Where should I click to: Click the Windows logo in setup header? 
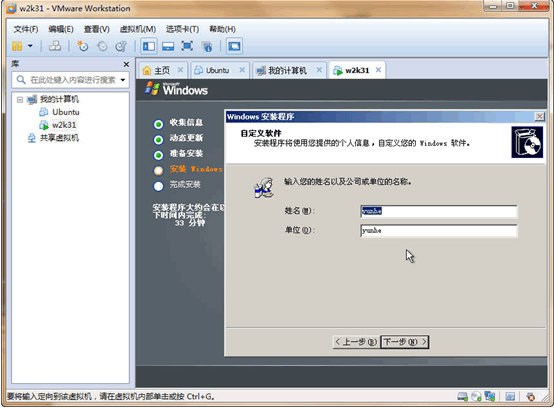(x=152, y=89)
